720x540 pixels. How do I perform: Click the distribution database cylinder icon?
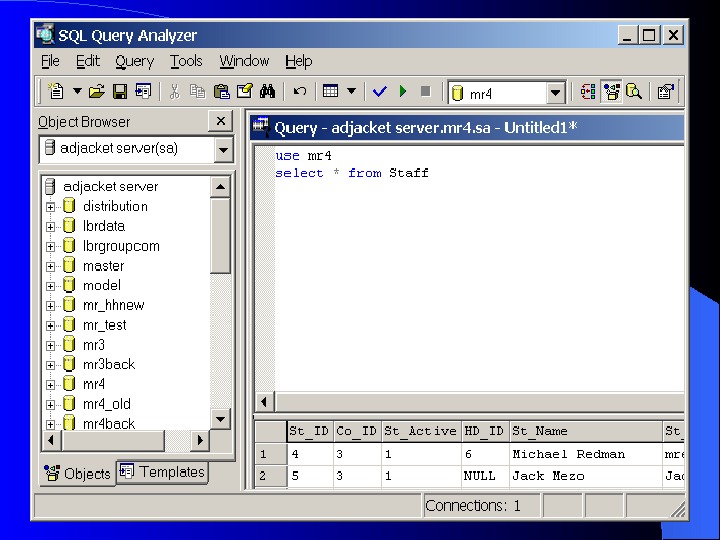(x=69, y=206)
